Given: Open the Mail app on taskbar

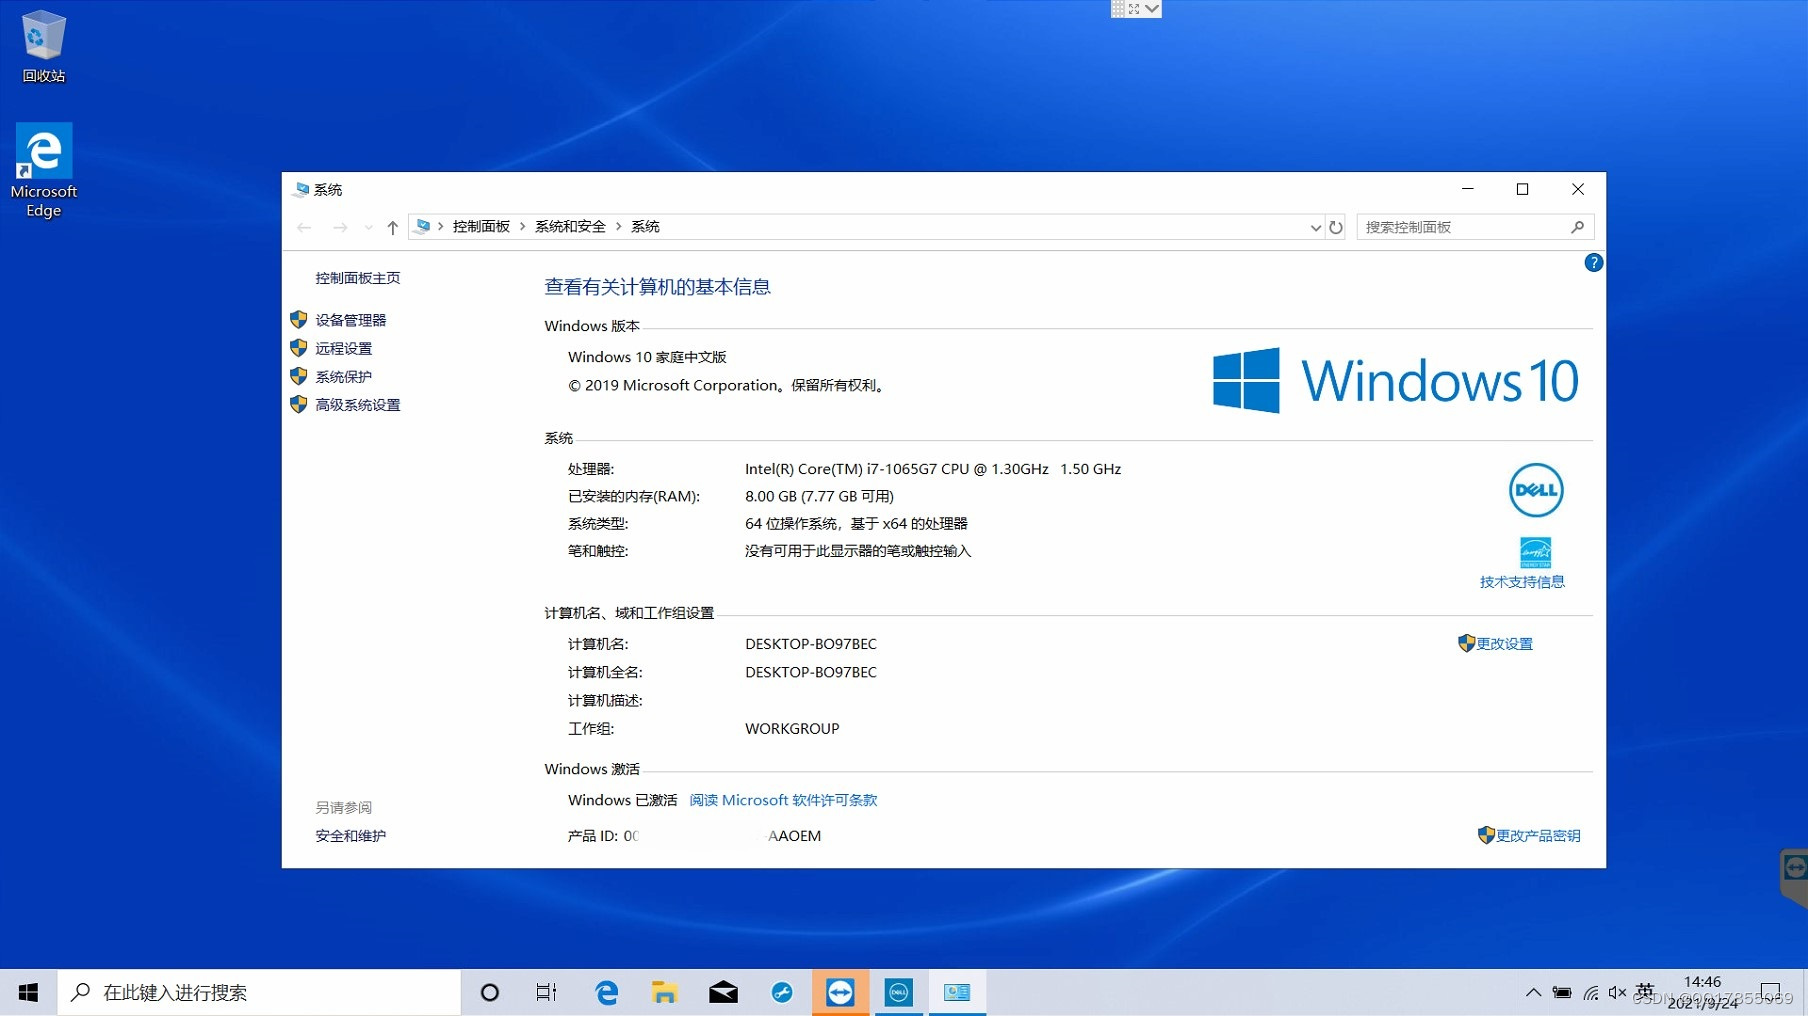Looking at the screenshot, I should pyautogui.click(x=723, y=992).
